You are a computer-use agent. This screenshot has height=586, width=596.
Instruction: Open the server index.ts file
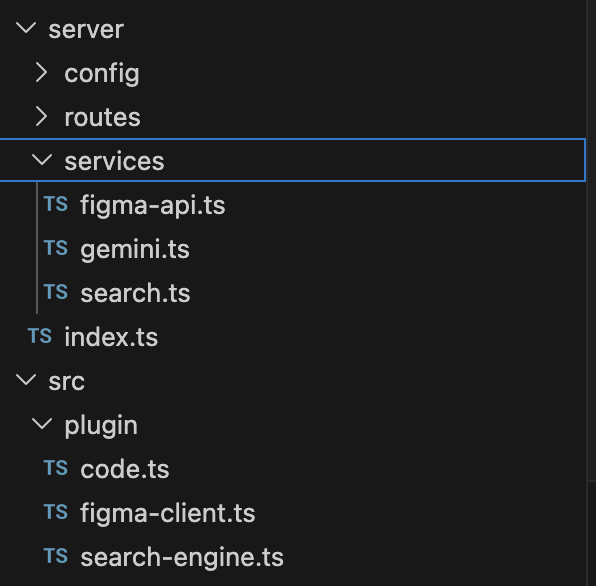coord(111,337)
